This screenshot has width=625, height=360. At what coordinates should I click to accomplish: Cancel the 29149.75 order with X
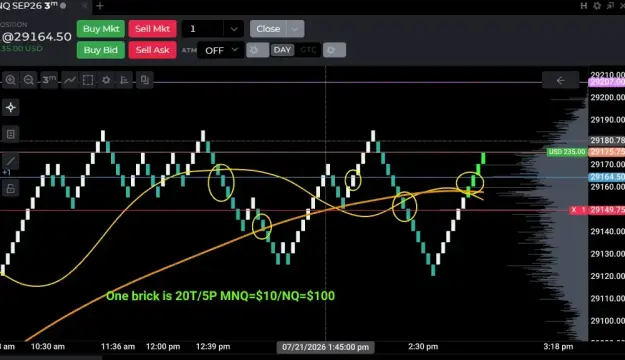tap(574, 210)
